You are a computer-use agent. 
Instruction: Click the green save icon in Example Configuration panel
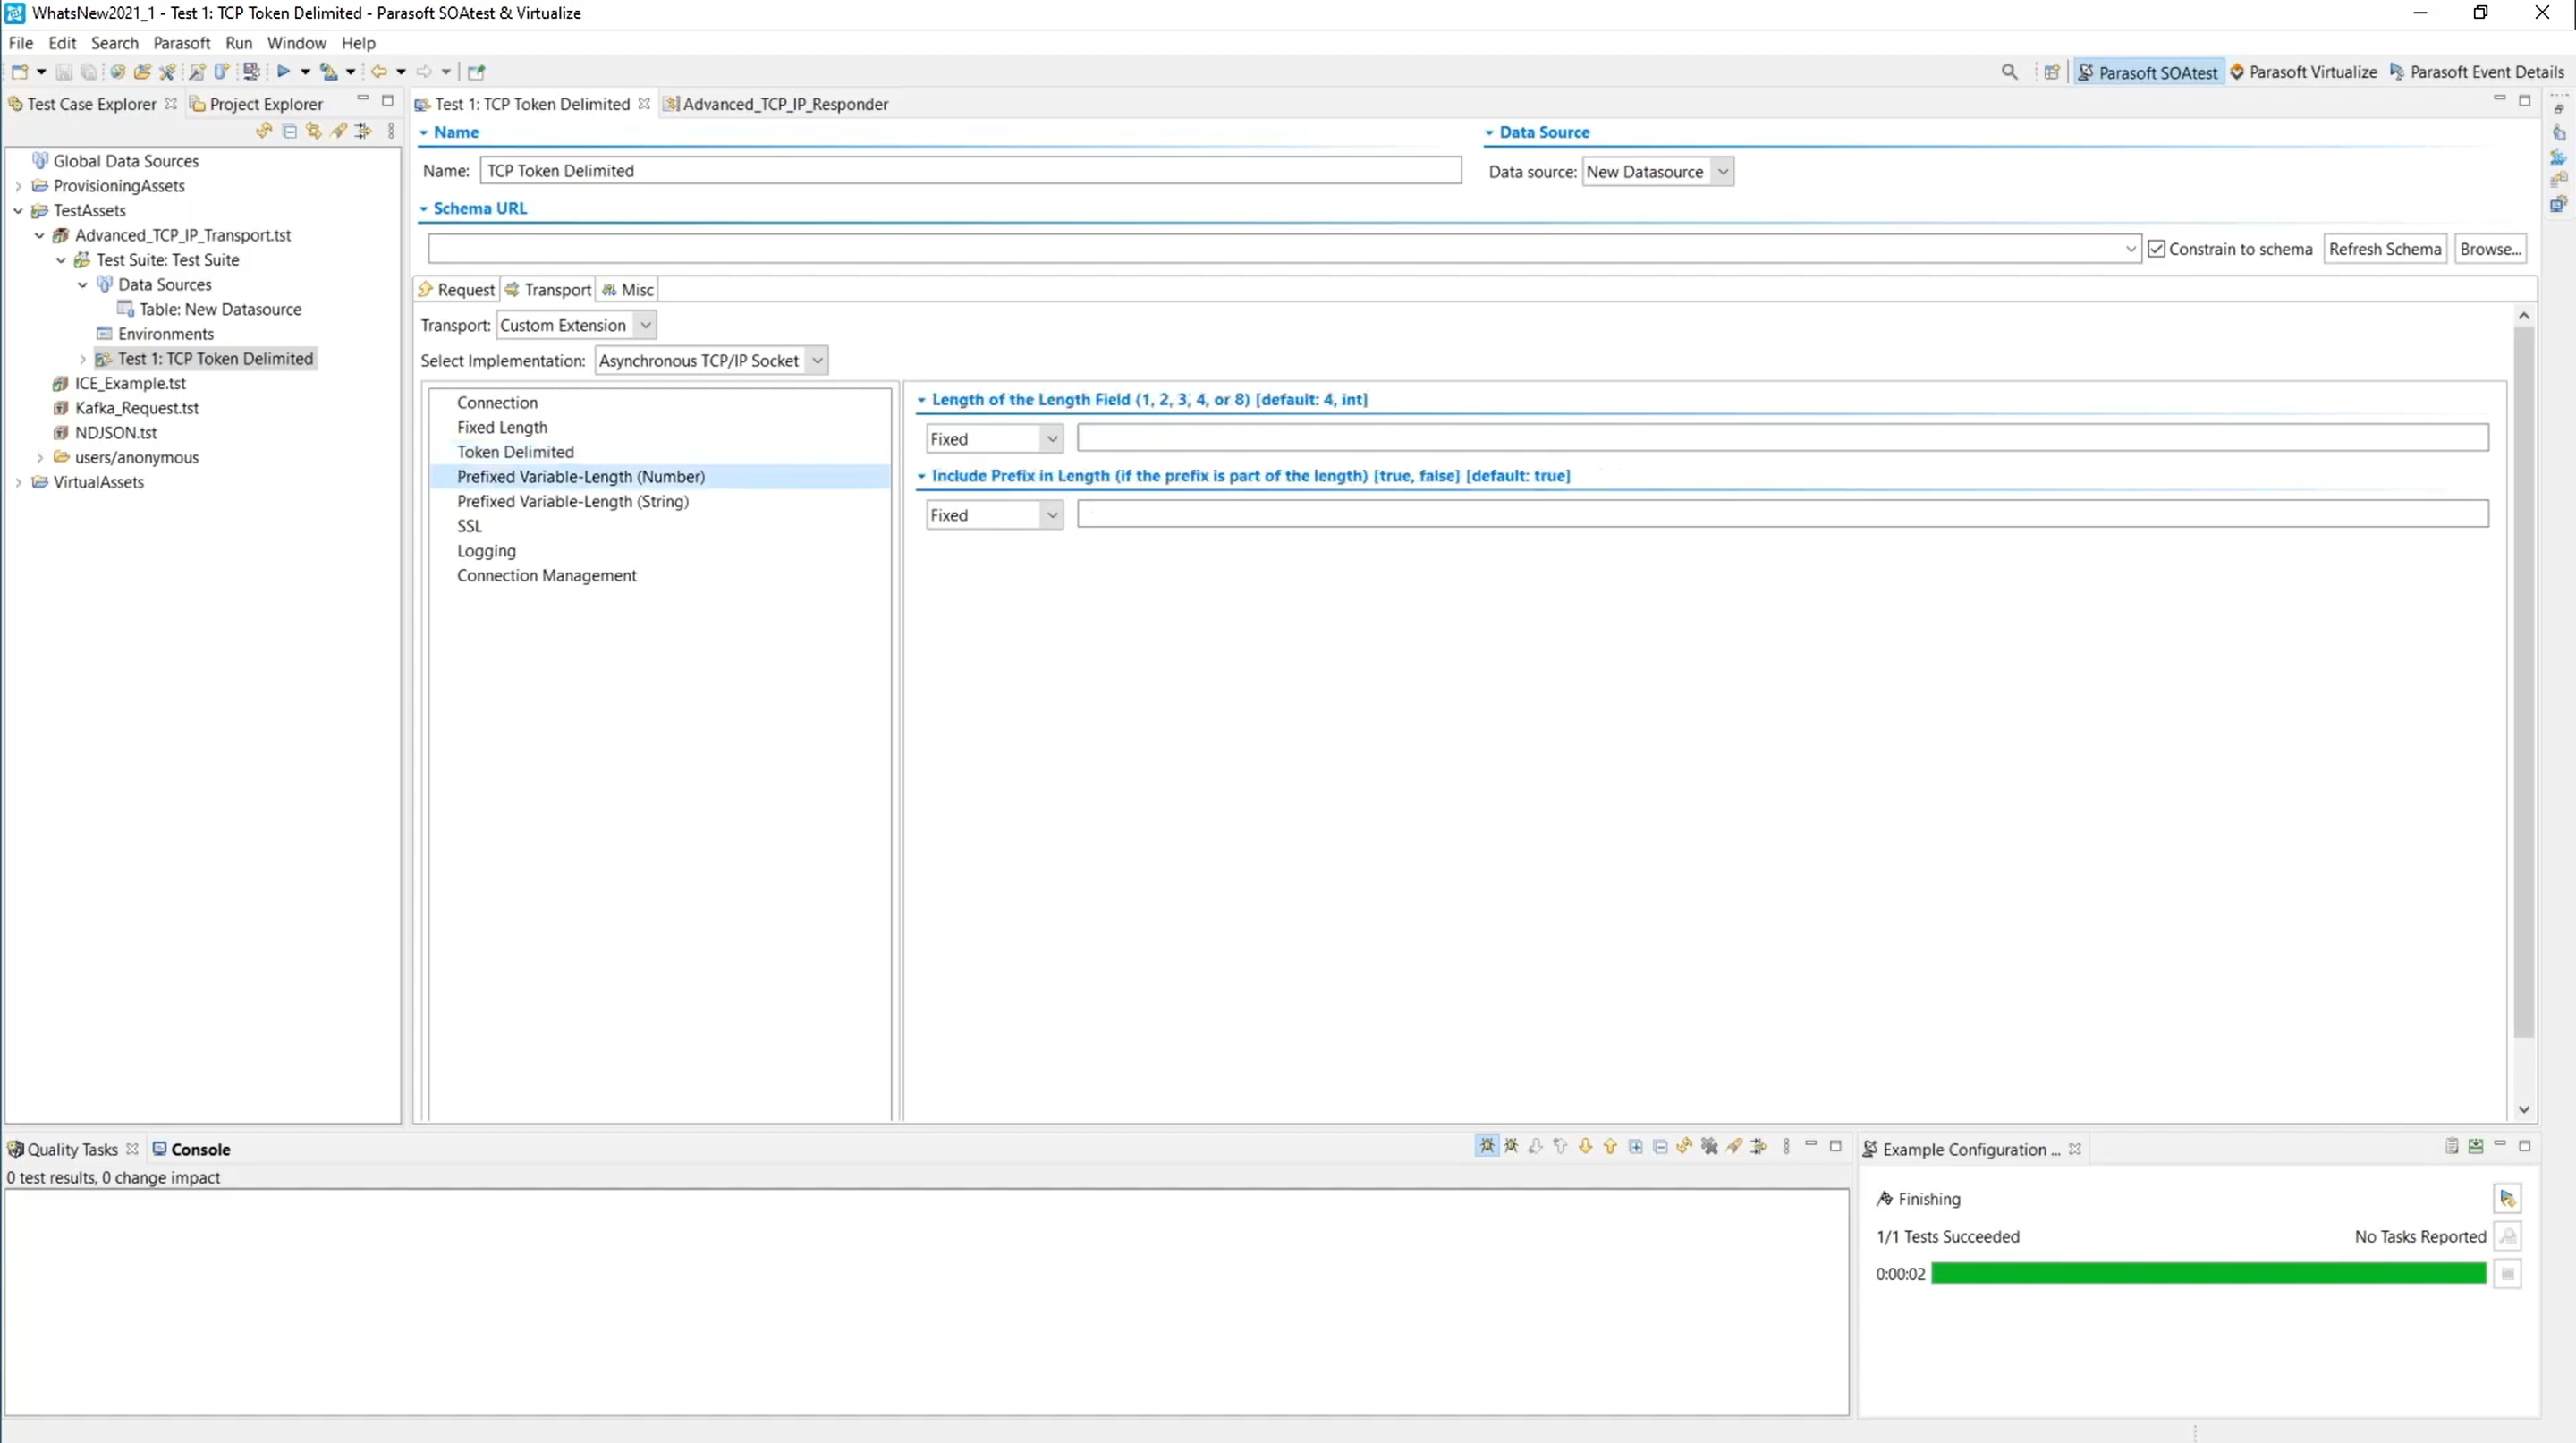tap(2475, 1146)
